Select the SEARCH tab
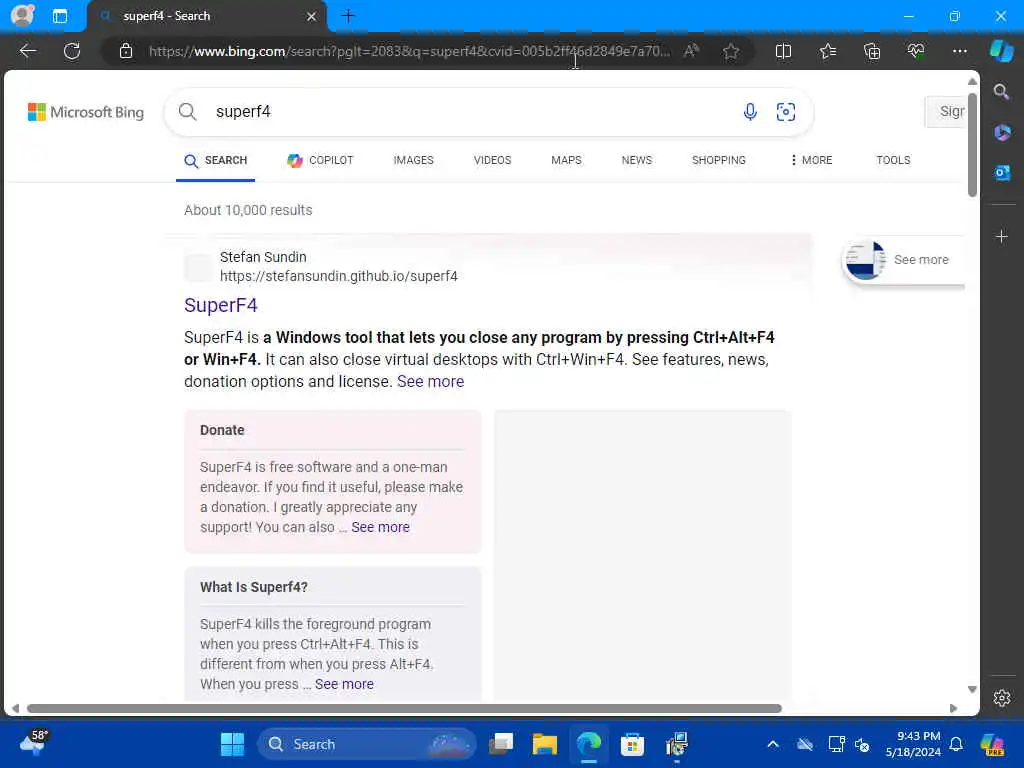This screenshot has width=1024, height=768. 216,161
